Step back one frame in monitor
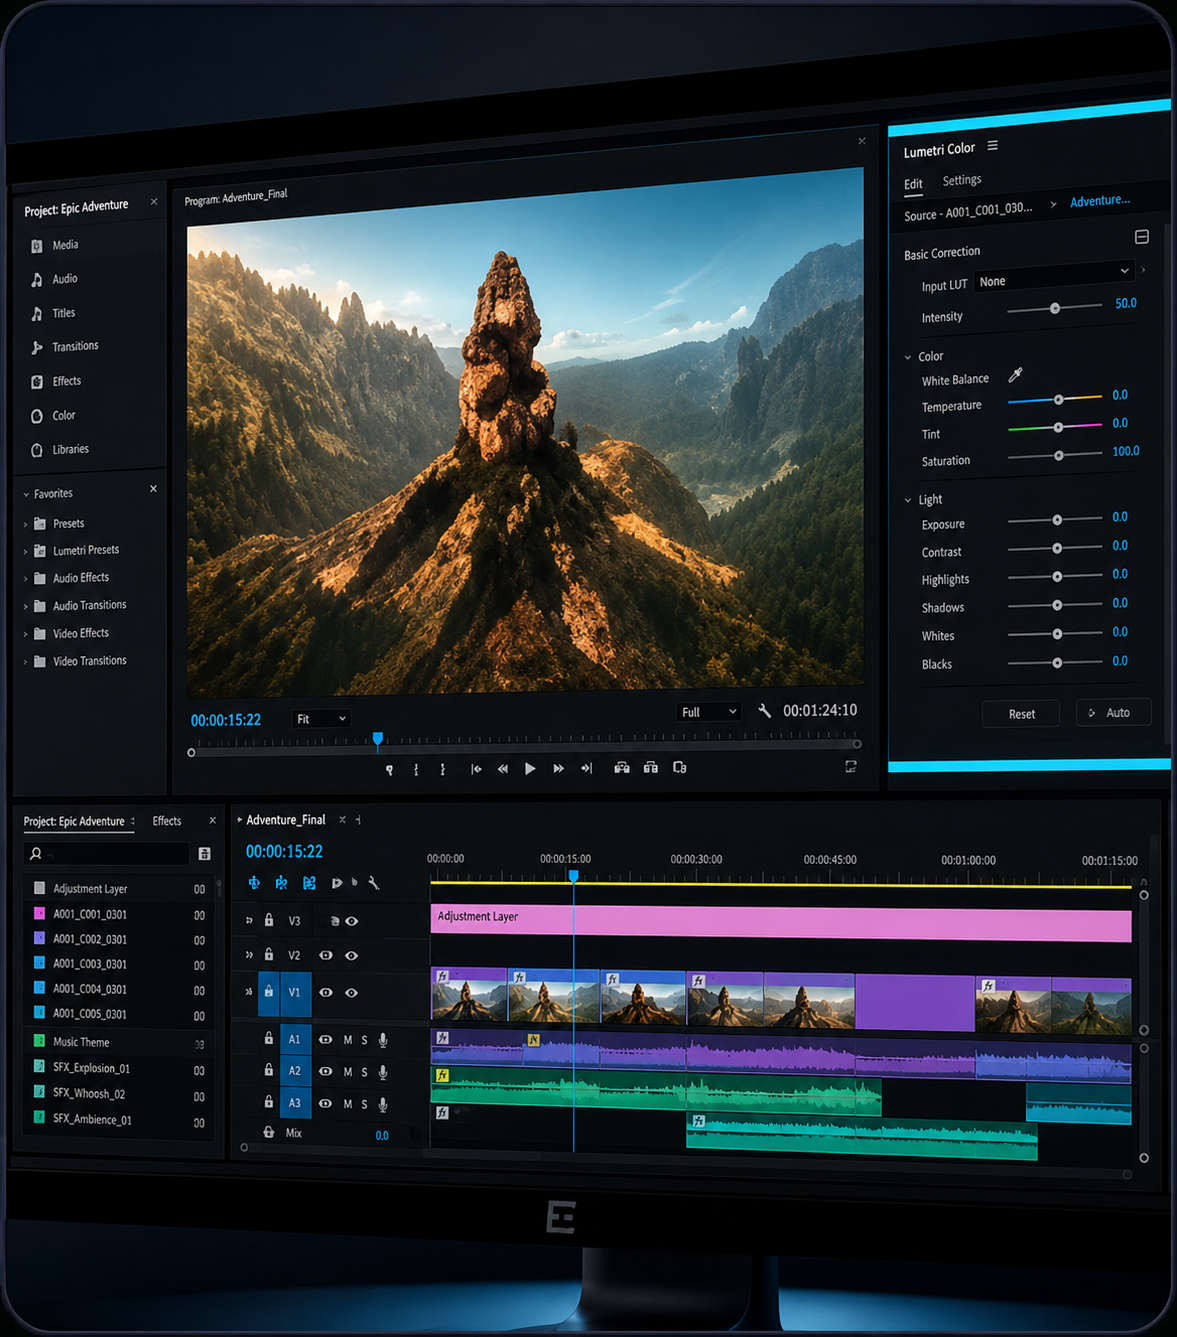Viewport: 1177px width, 1337px height. click(503, 769)
